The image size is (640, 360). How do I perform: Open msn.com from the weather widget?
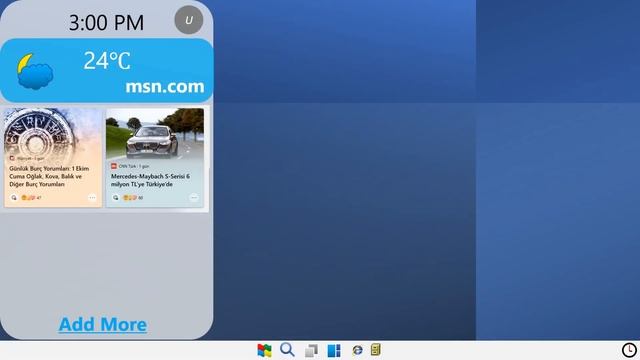(165, 87)
